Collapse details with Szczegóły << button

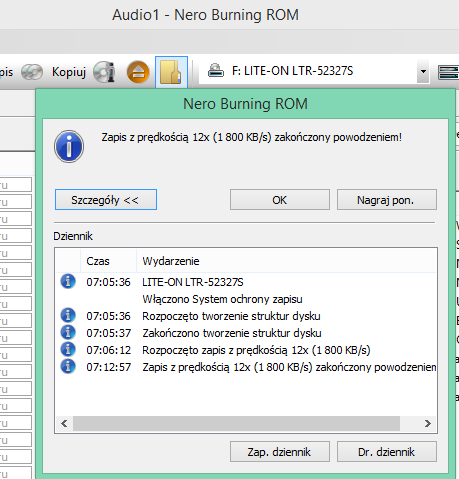pos(106,200)
